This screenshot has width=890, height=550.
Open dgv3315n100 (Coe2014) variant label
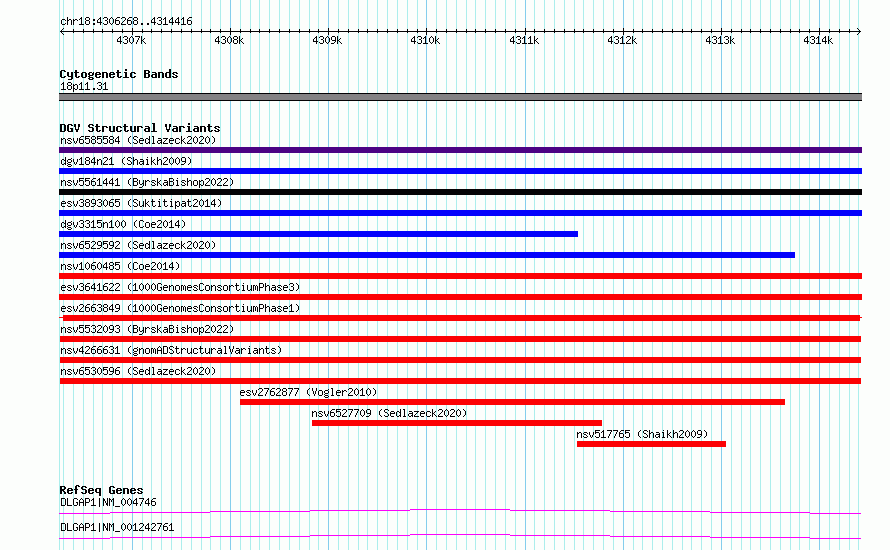click(123, 224)
